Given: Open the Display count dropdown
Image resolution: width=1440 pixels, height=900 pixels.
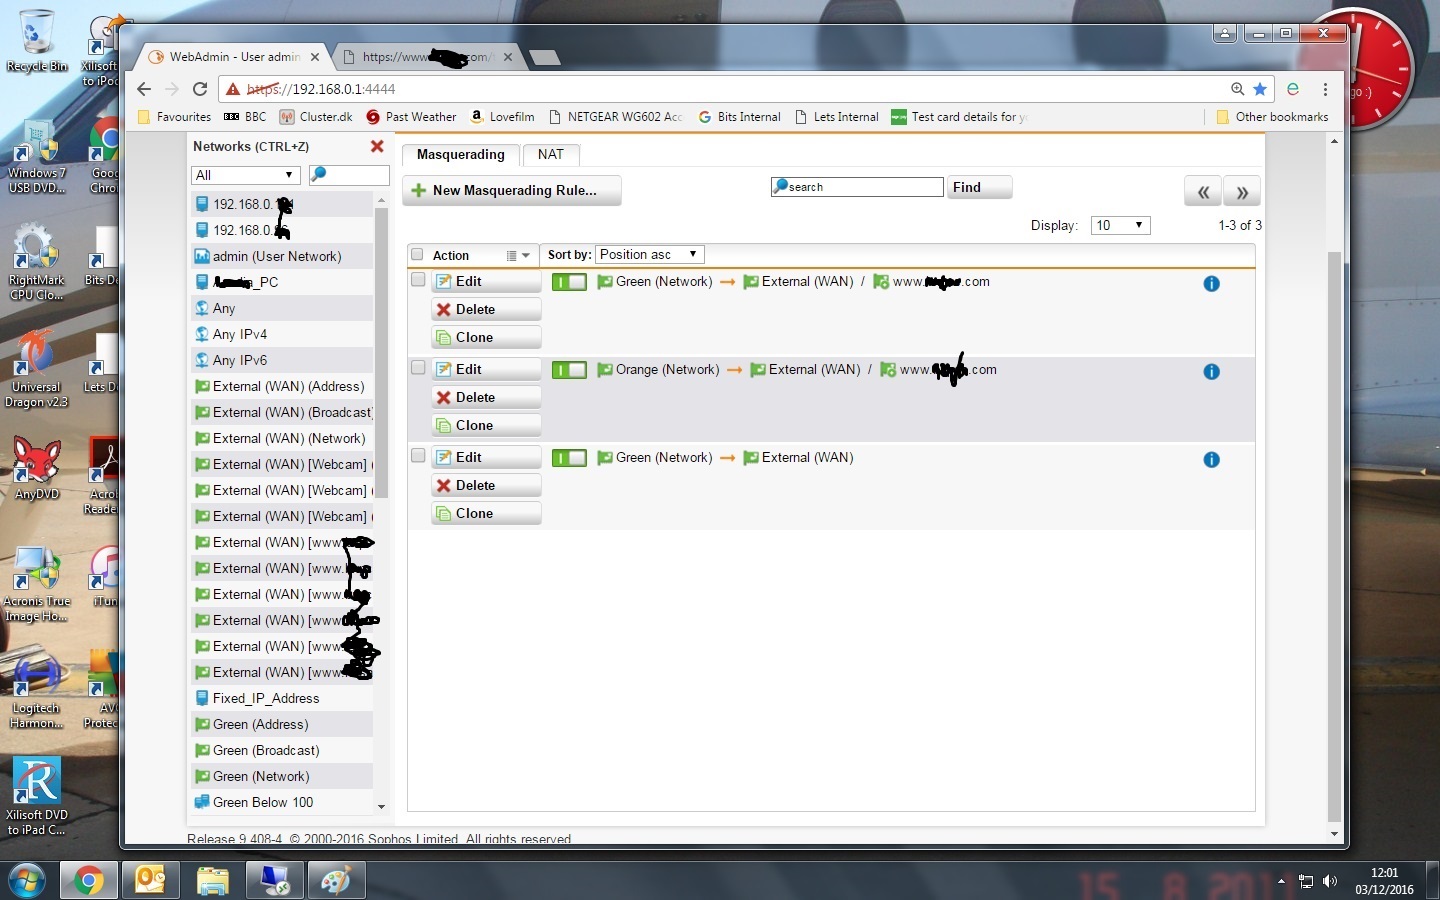Looking at the screenshot, I should pyautogui.click(x=1120, y=225).
